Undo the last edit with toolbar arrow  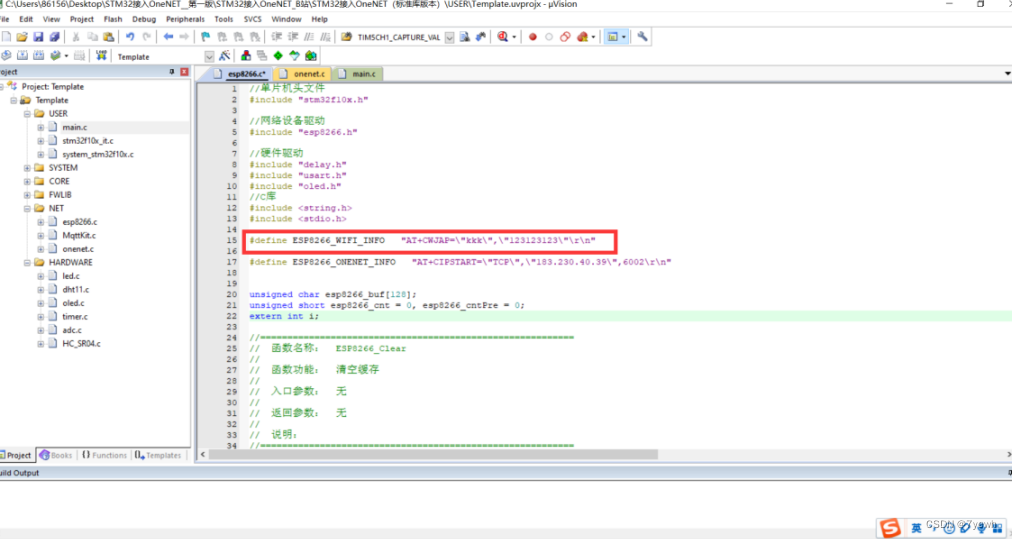point(130,37)
